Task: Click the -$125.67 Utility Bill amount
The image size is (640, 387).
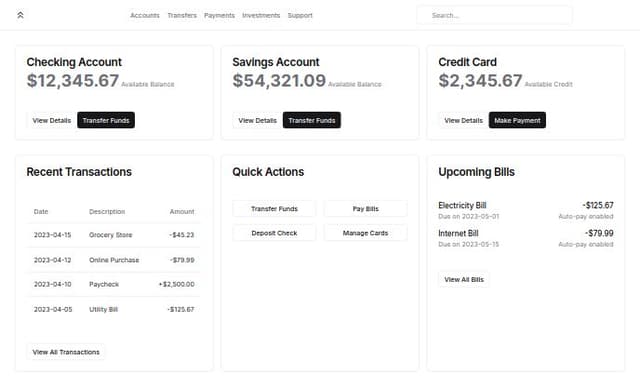Action: (x=180, y=309)
